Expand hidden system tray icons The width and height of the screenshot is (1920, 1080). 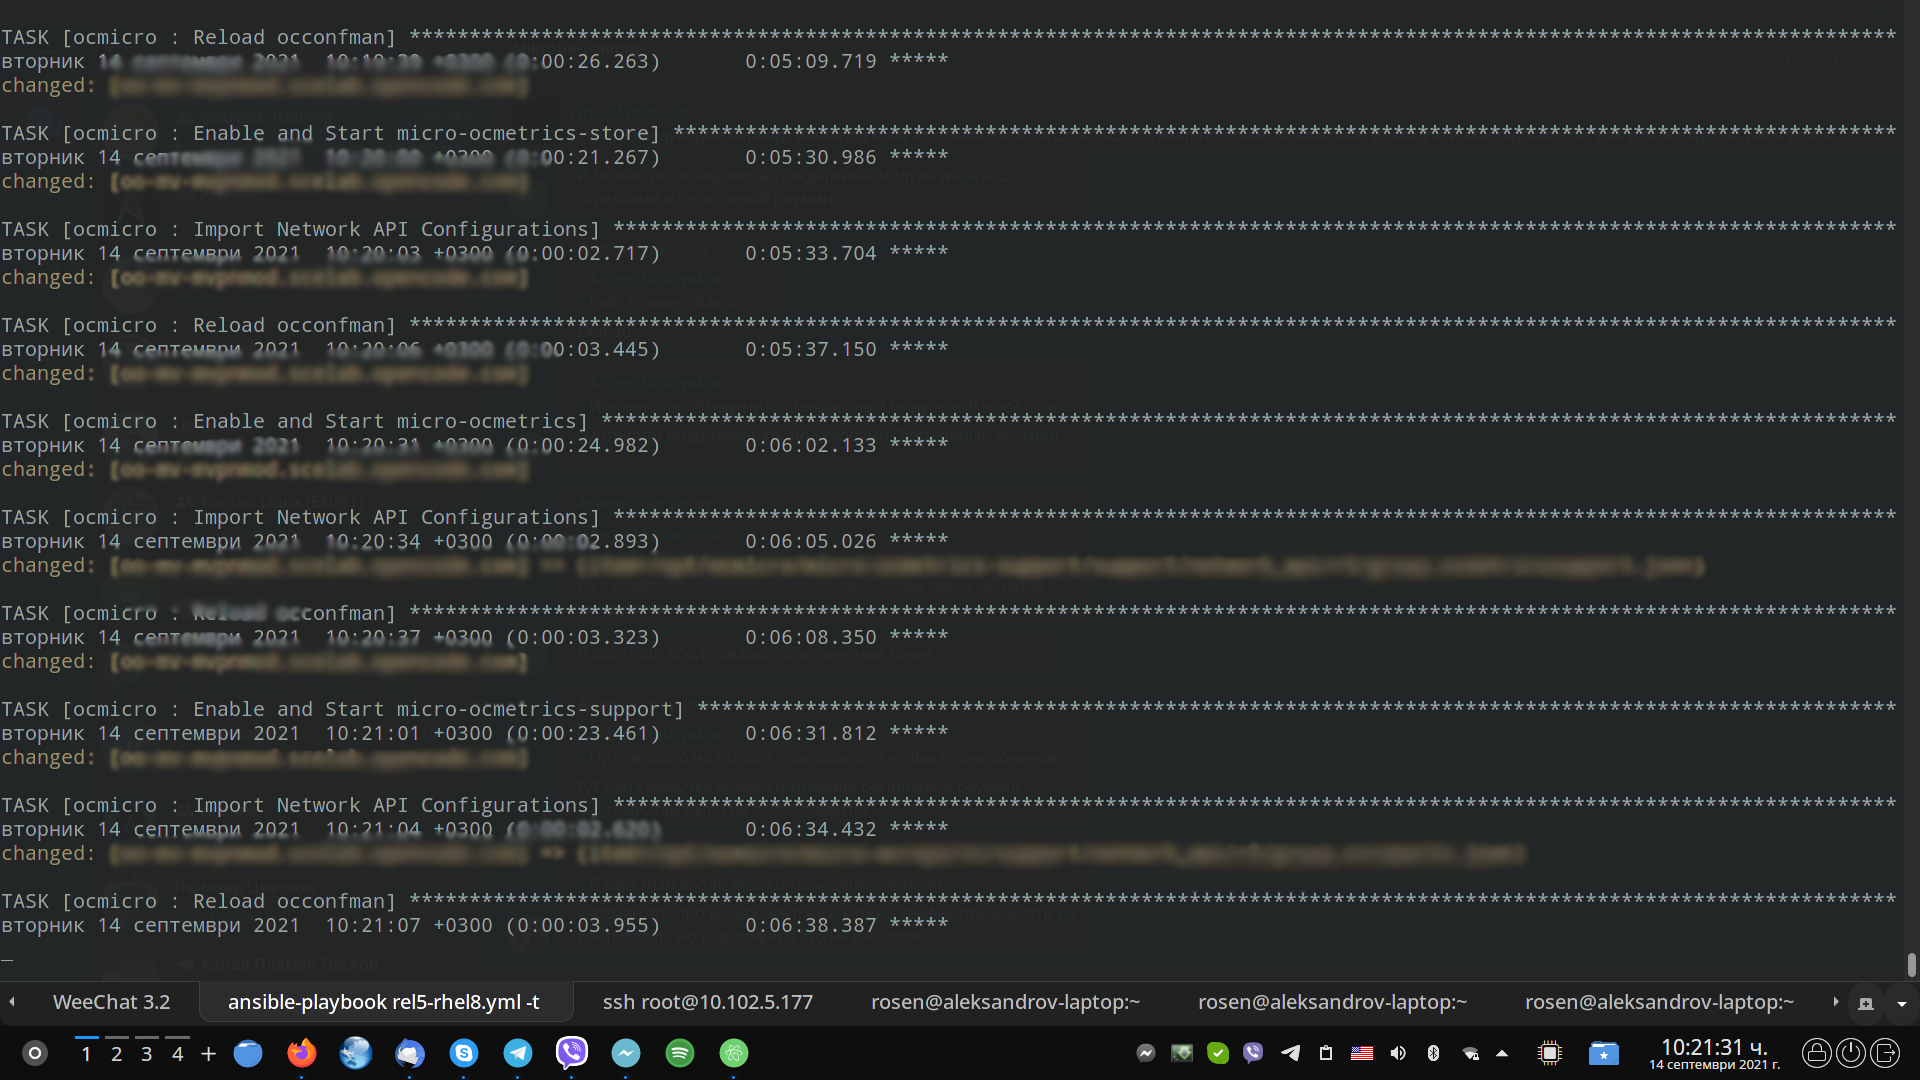pyautogui.click(x=1502, y=1053)
